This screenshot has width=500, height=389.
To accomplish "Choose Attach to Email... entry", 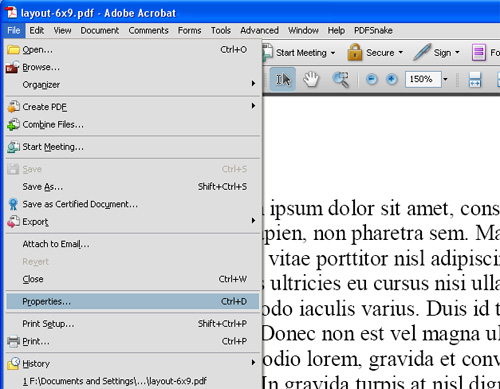I will [133, 244].
